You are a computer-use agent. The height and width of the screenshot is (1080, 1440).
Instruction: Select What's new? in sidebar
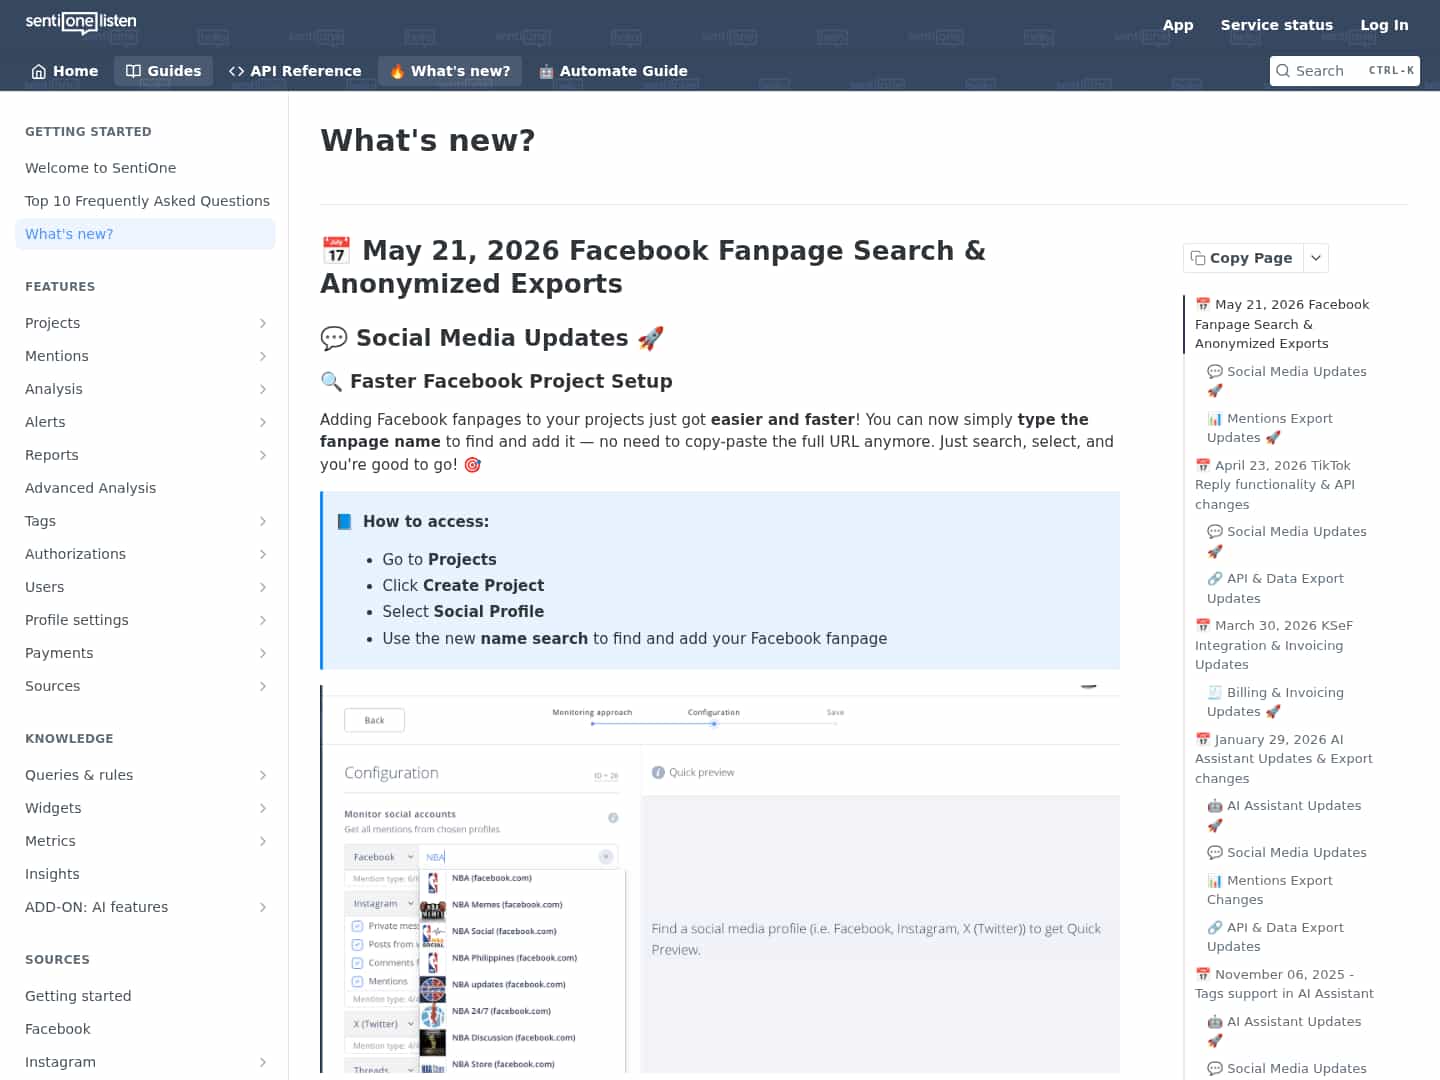coord(145,234)
